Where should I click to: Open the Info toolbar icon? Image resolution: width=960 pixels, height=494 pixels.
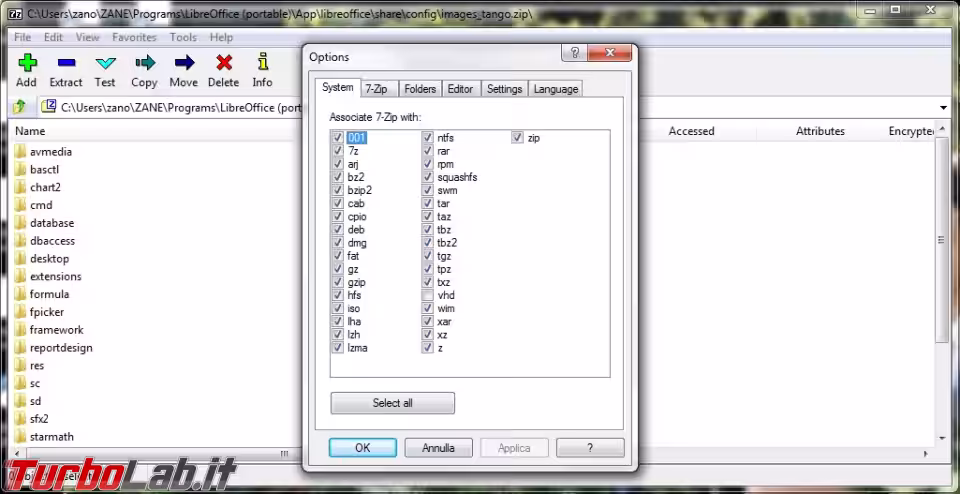(262, 63)
